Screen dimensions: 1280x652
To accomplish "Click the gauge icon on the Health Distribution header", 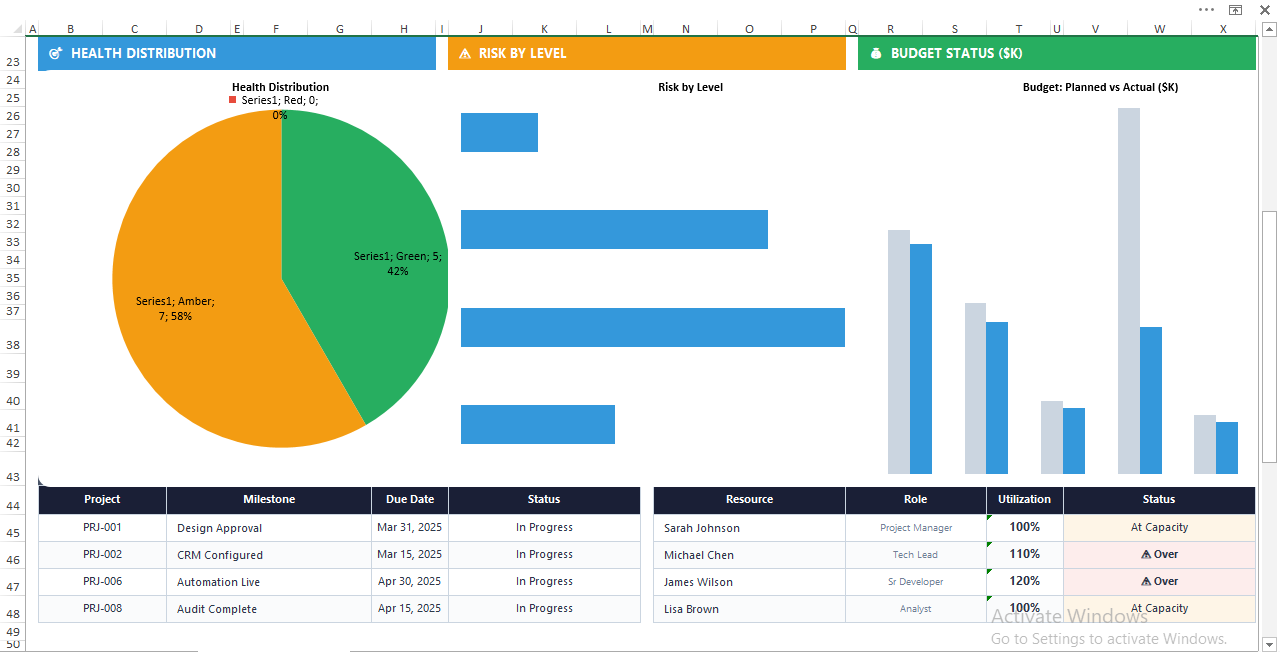I will pos(56,53).
